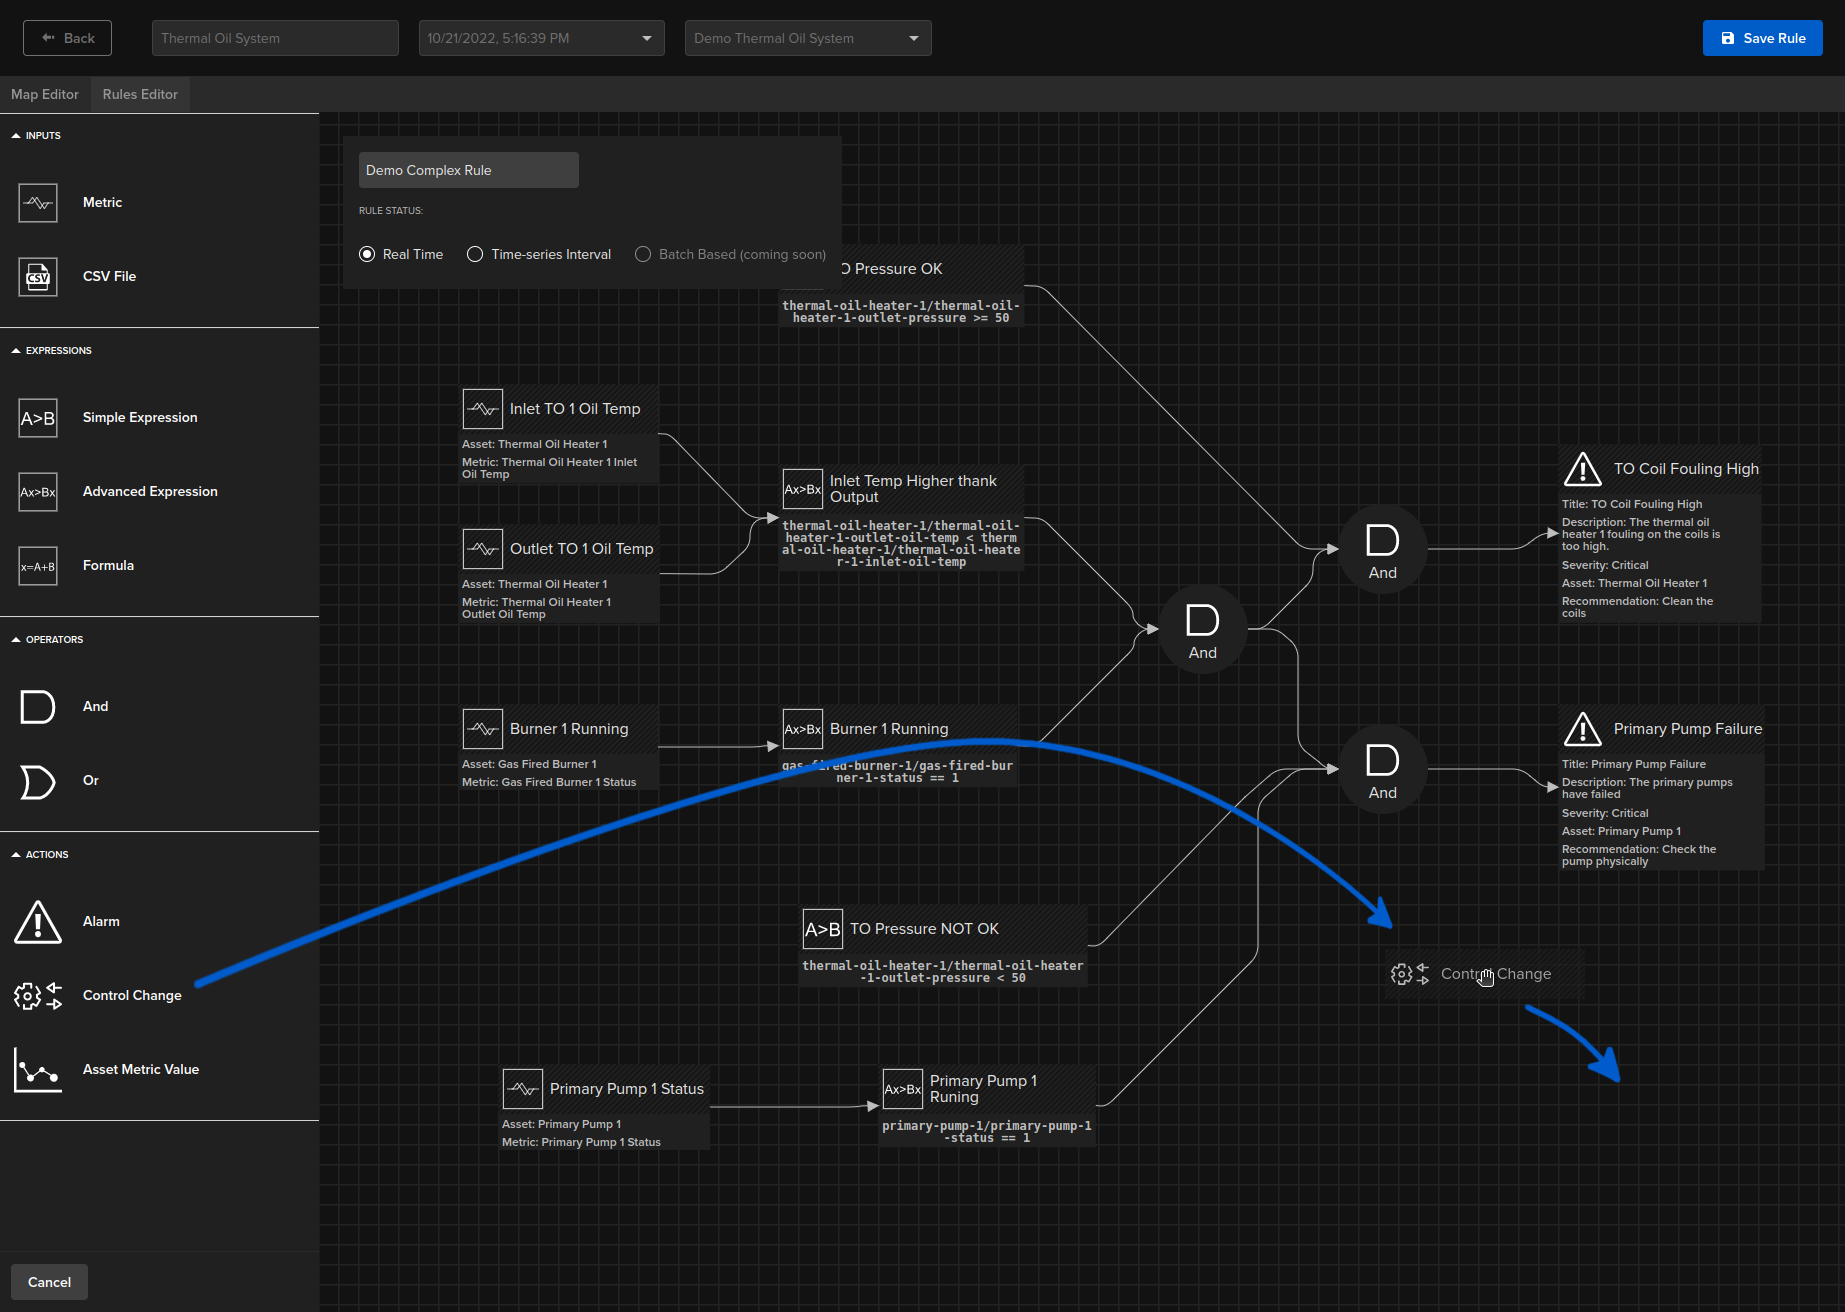Collapse the Inputs section

click(x=16, y=136)
